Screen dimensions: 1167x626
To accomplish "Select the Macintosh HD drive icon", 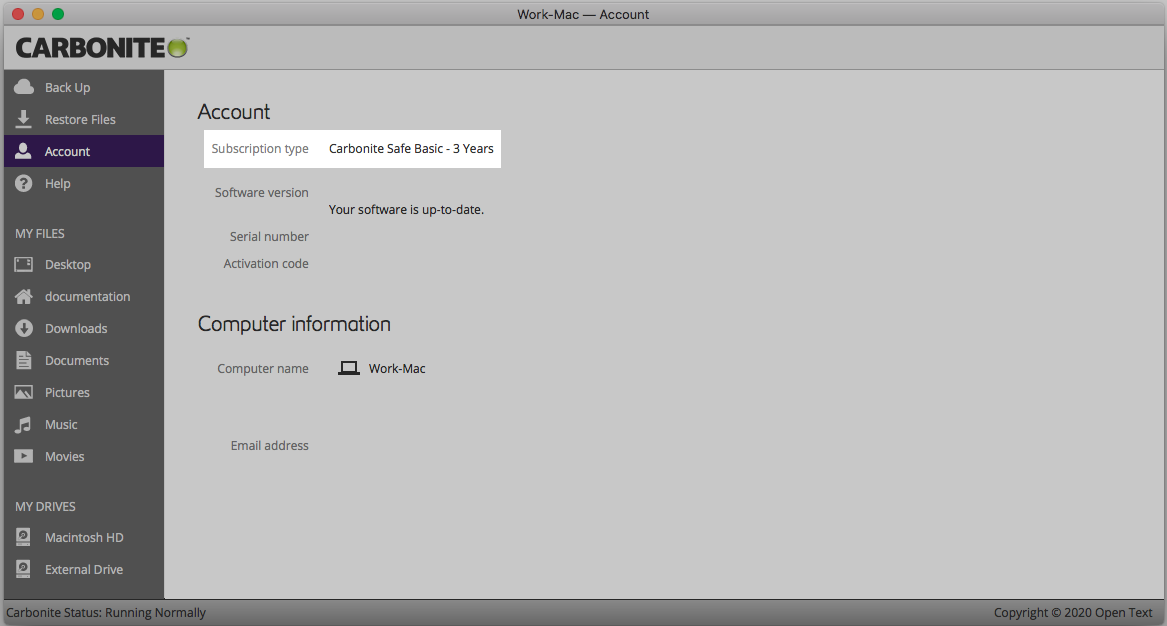I will pyautogui.click(x=22, y=537).
